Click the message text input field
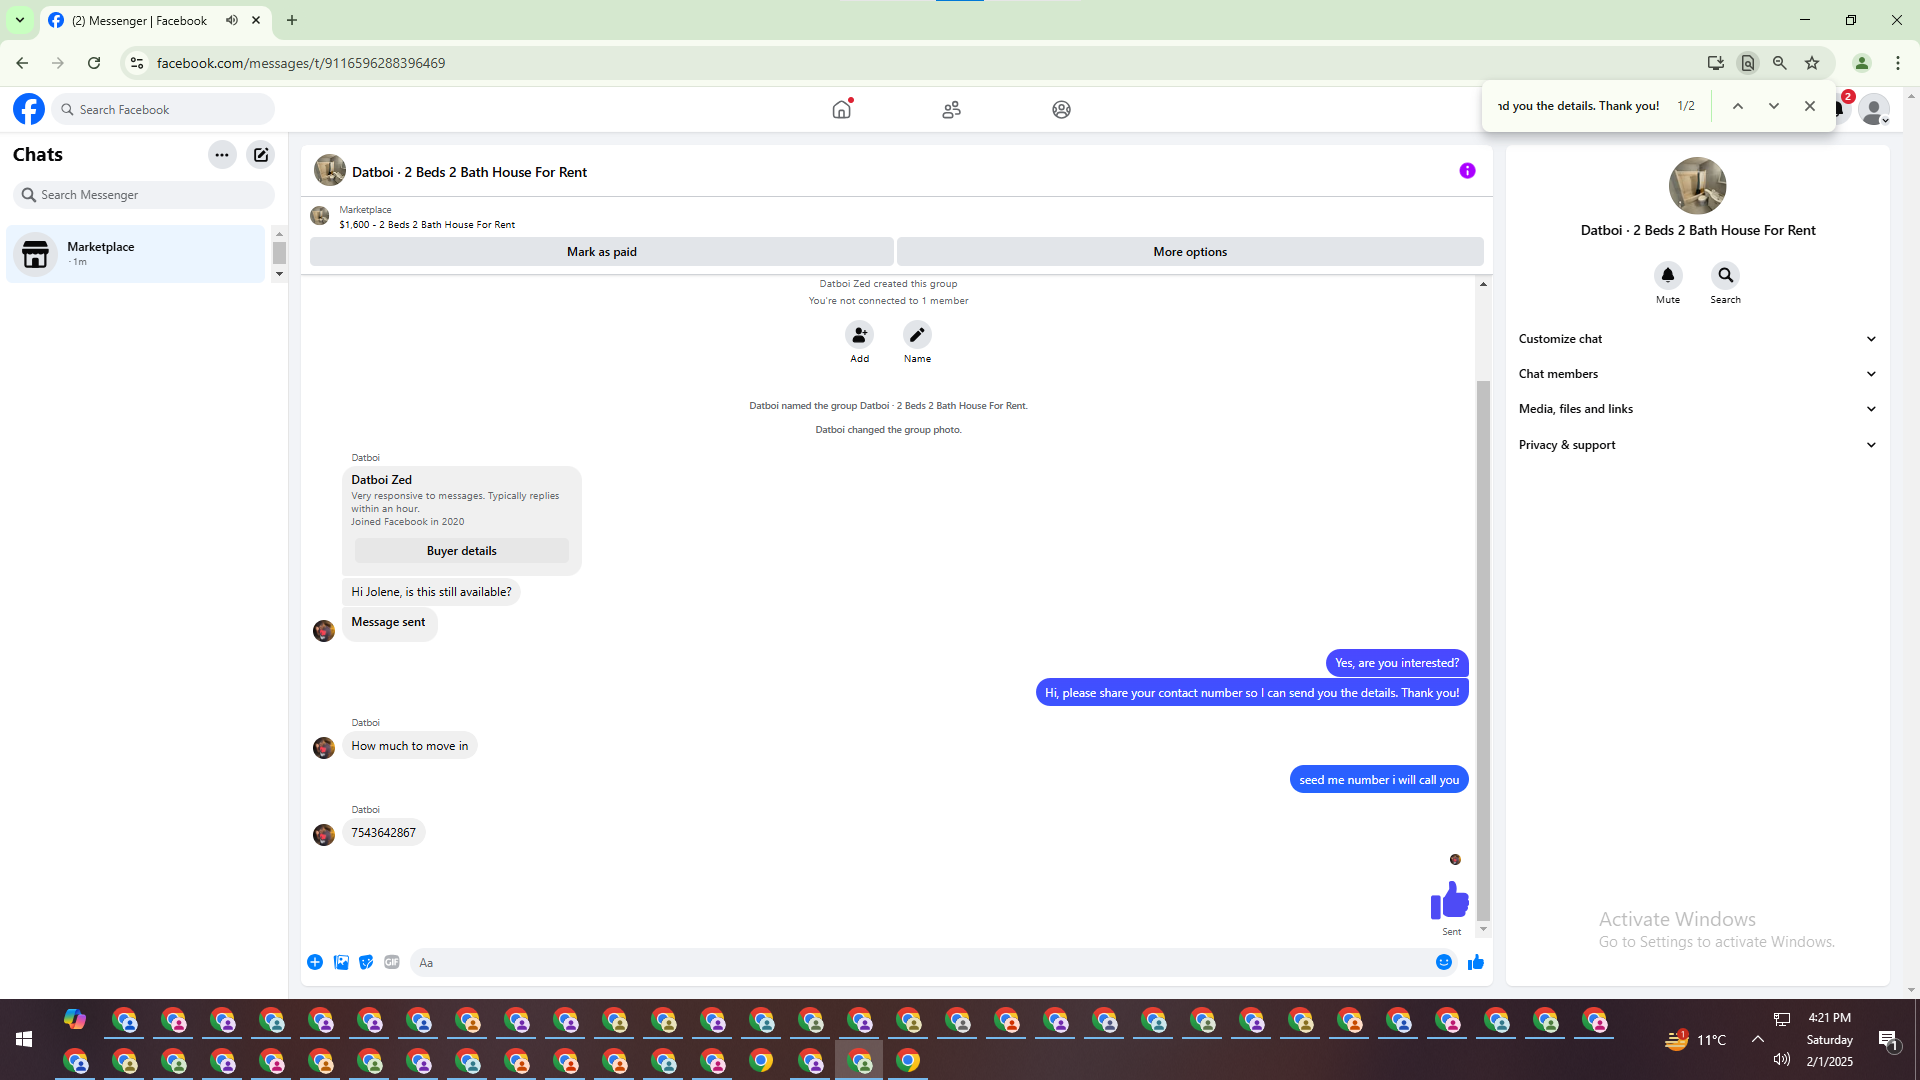The height and width of the screenshot is (1080, 1920). coord(920,963)
